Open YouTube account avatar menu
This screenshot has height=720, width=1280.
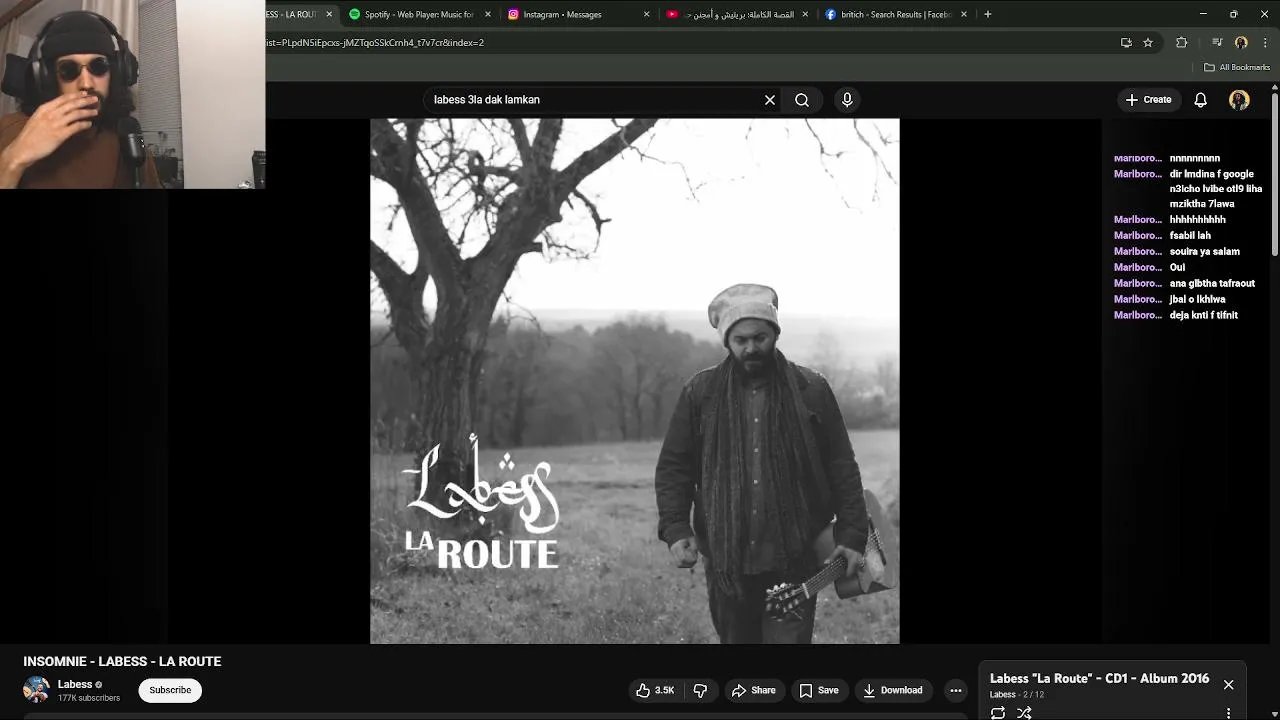pos(1239,100)
